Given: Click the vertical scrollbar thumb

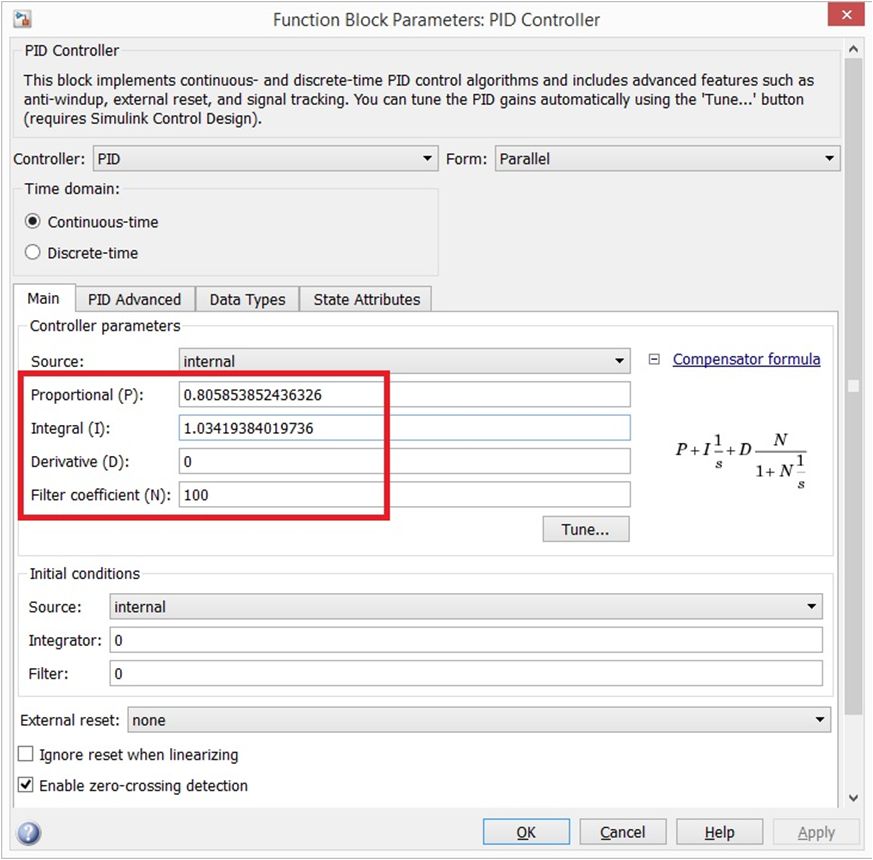Looking at the screenshot, I should pos(853,386).
